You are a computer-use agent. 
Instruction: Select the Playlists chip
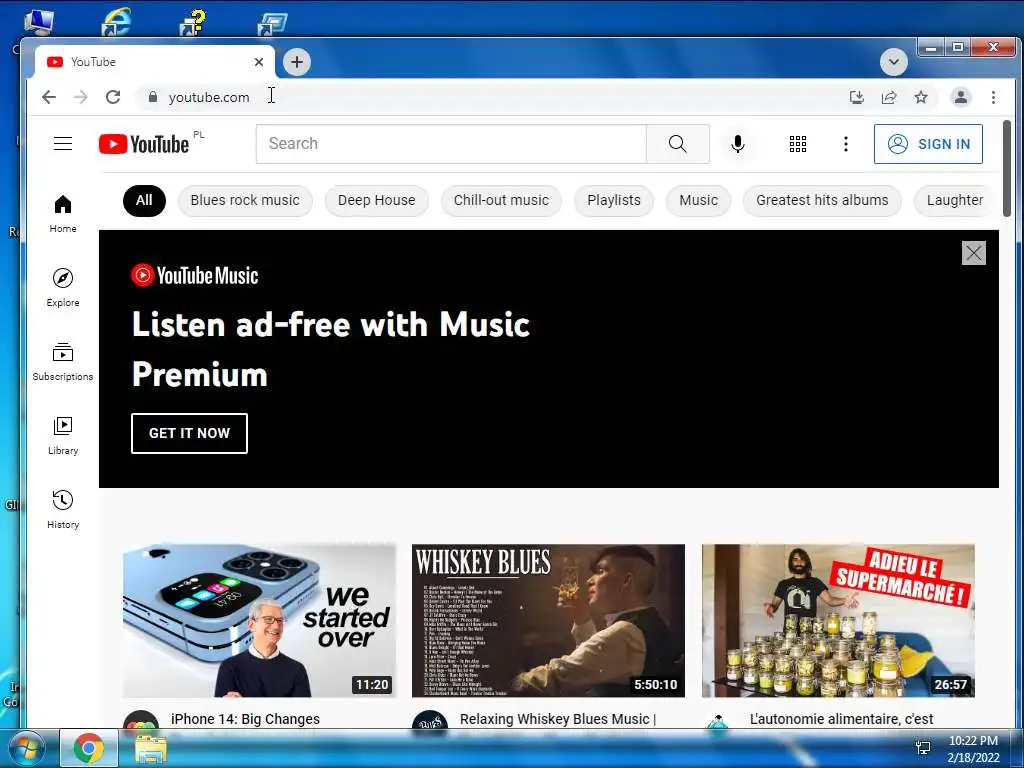click(x=614, y=200)
